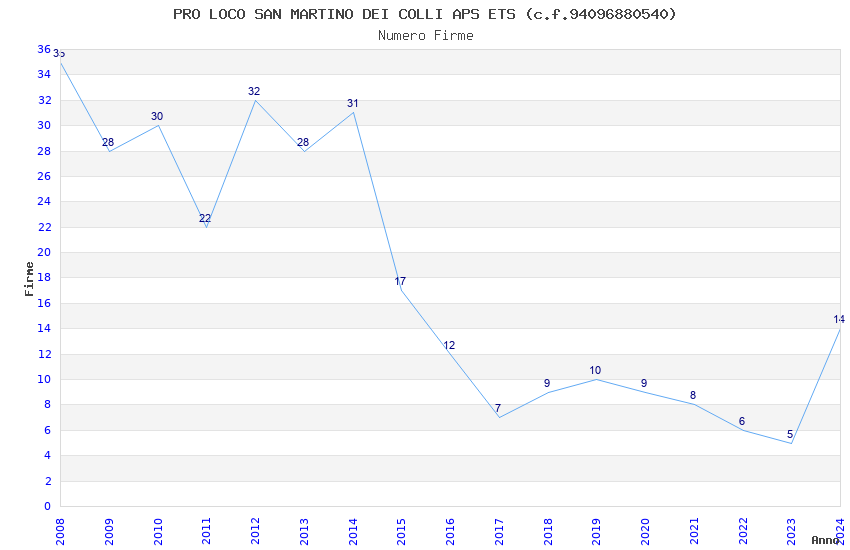Click y-axis tick value 2
The height and width of the screenshot is (550, 850).
pos(47,481)
